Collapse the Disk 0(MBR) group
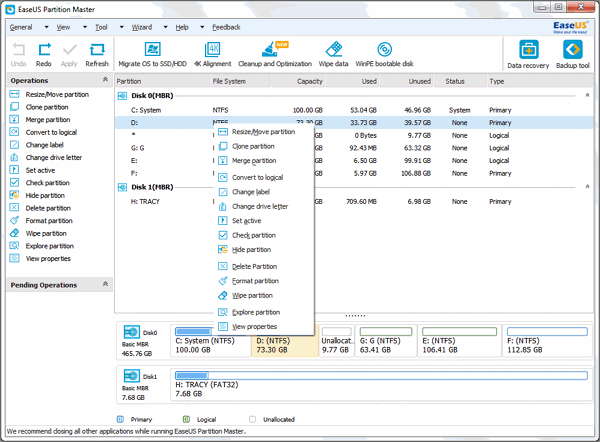The image size is (600, 442). tap(587, 95)
